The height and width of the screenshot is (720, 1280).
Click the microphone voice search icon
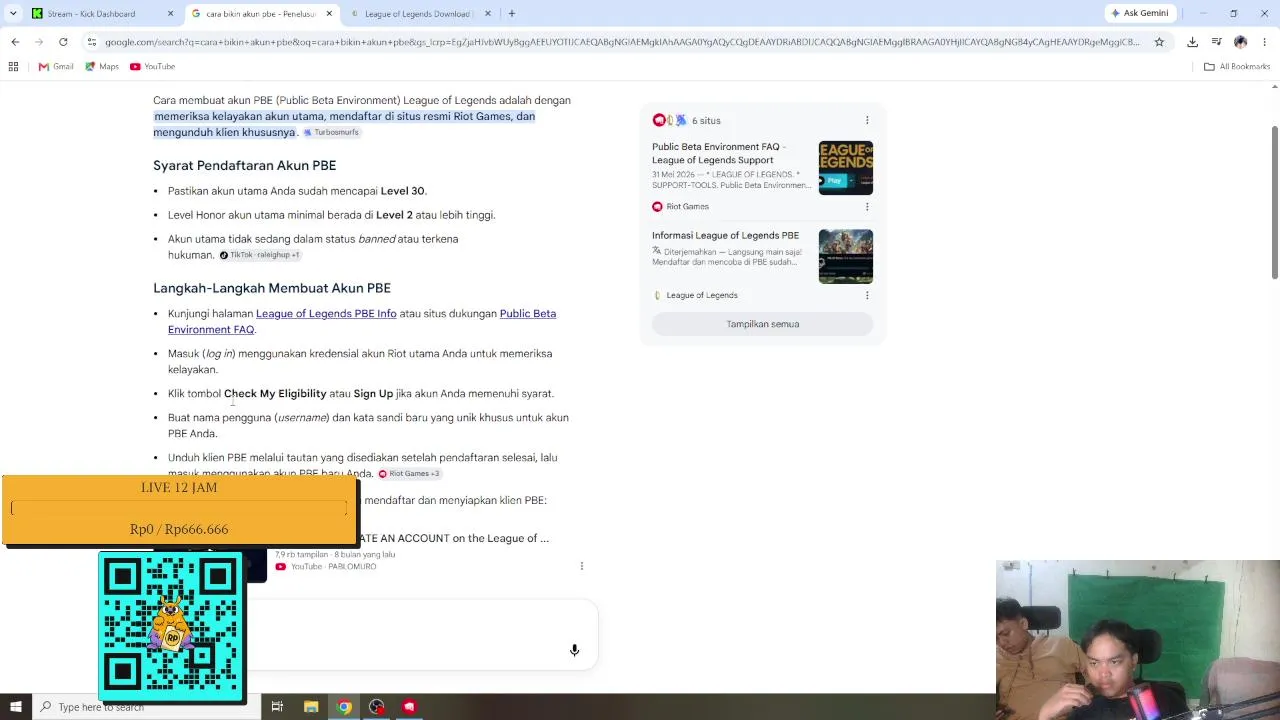pyautogui.click(x=574, y=650)
